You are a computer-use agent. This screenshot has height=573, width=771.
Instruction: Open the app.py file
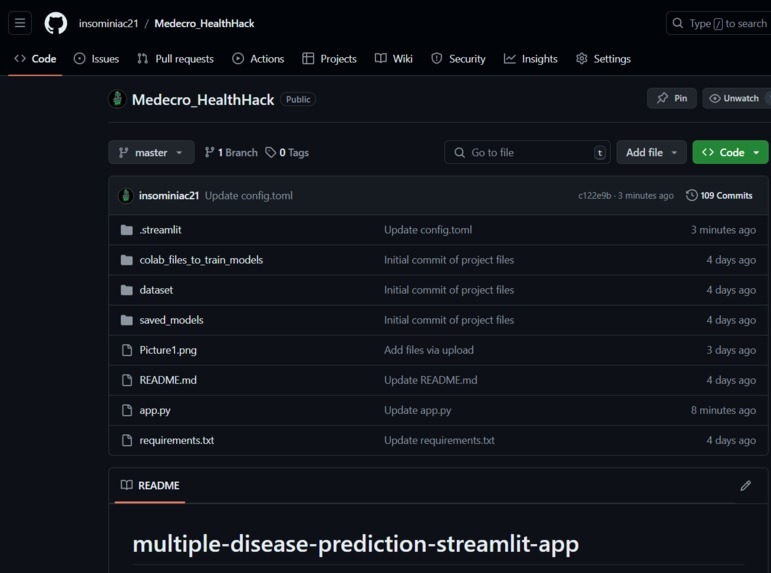coord(155,410)
